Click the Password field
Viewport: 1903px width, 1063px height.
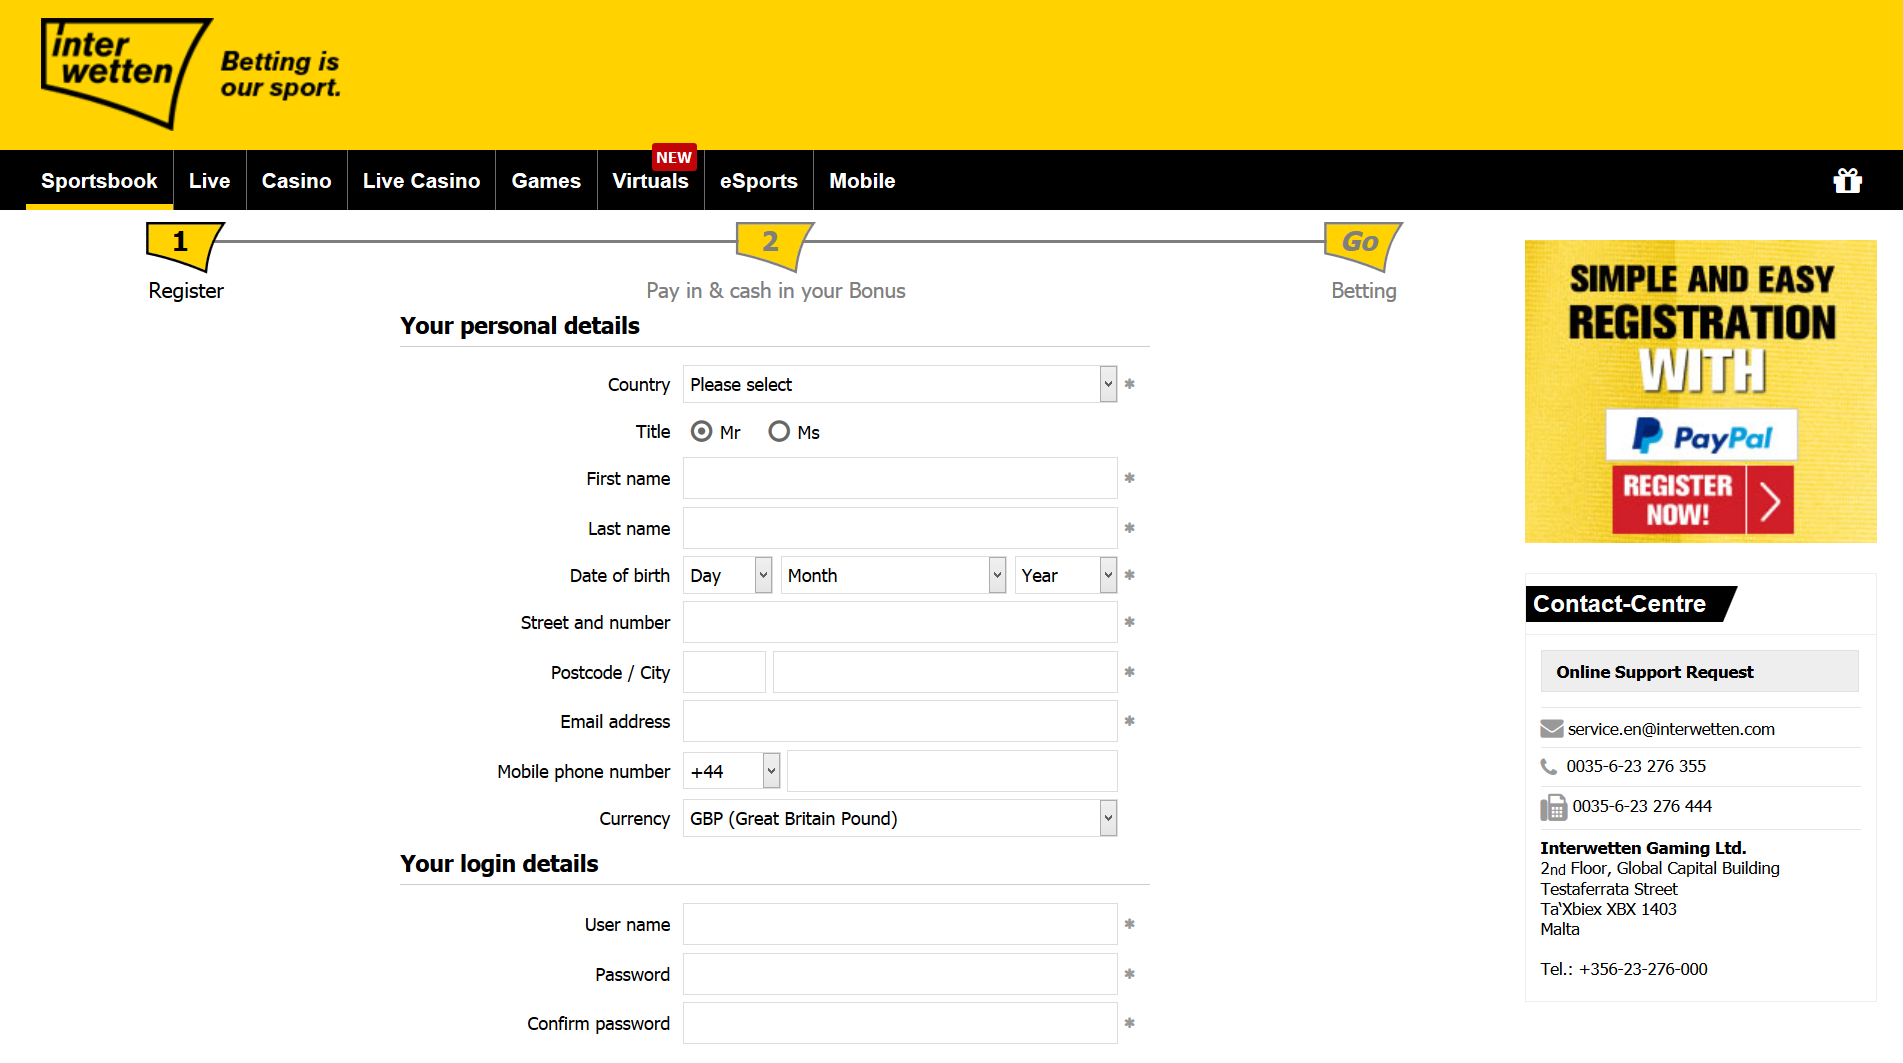tap(900, 974)
